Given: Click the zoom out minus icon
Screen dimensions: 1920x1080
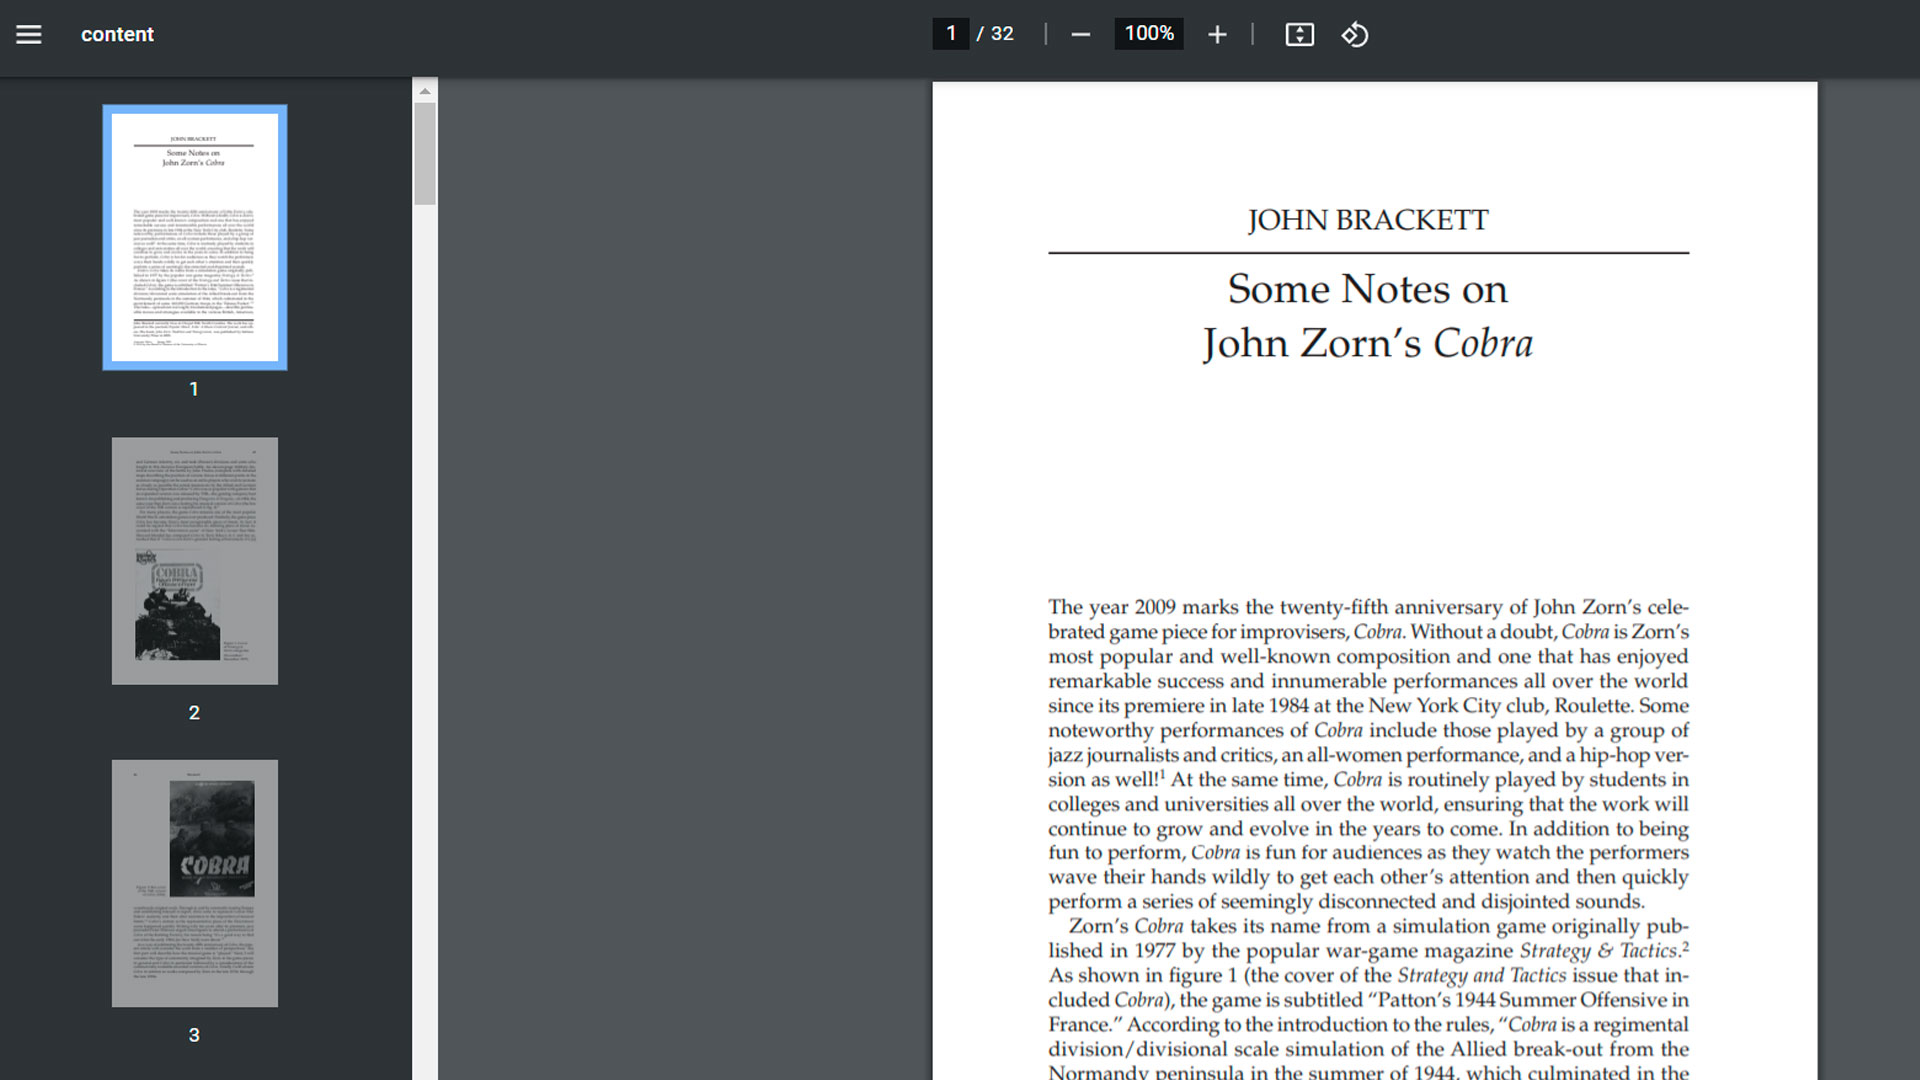Looking at the screenshot, I should click(x=1080, y=34).
